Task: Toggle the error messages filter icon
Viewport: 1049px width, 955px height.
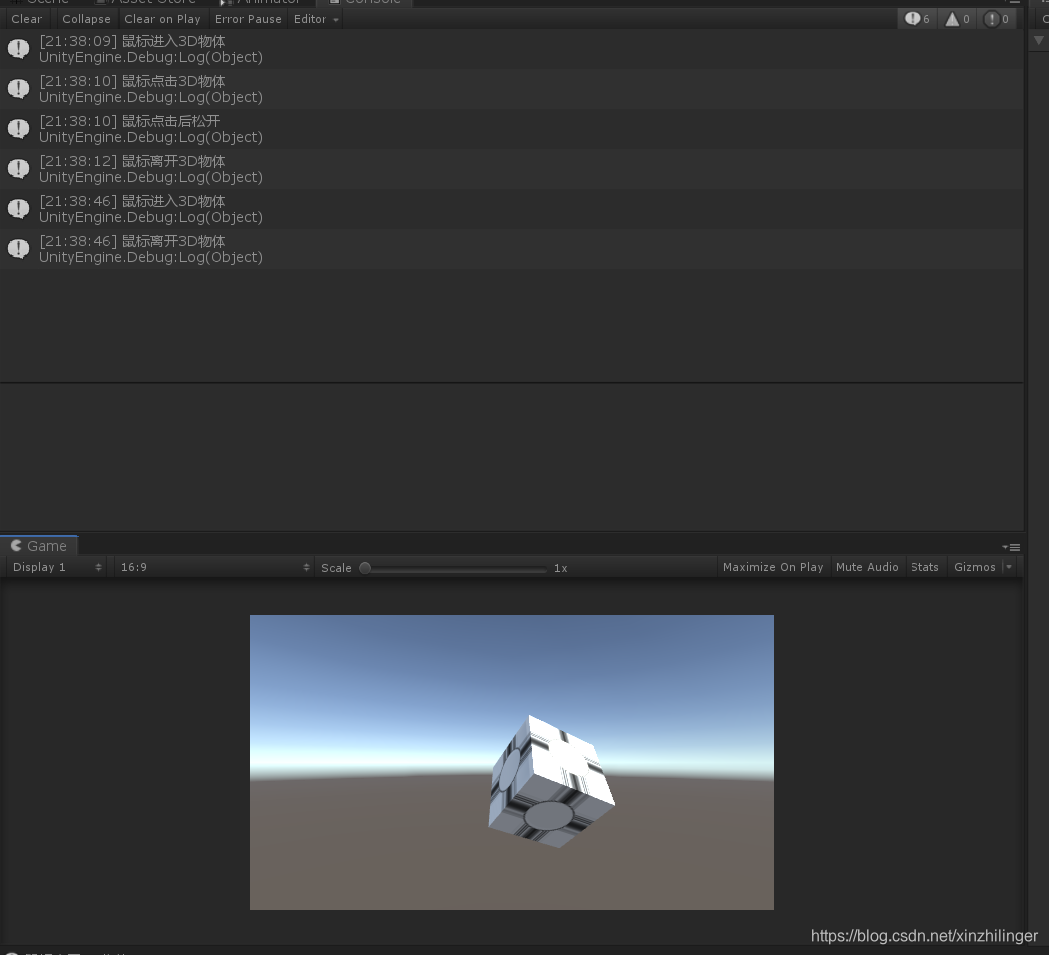Action: 996,19
